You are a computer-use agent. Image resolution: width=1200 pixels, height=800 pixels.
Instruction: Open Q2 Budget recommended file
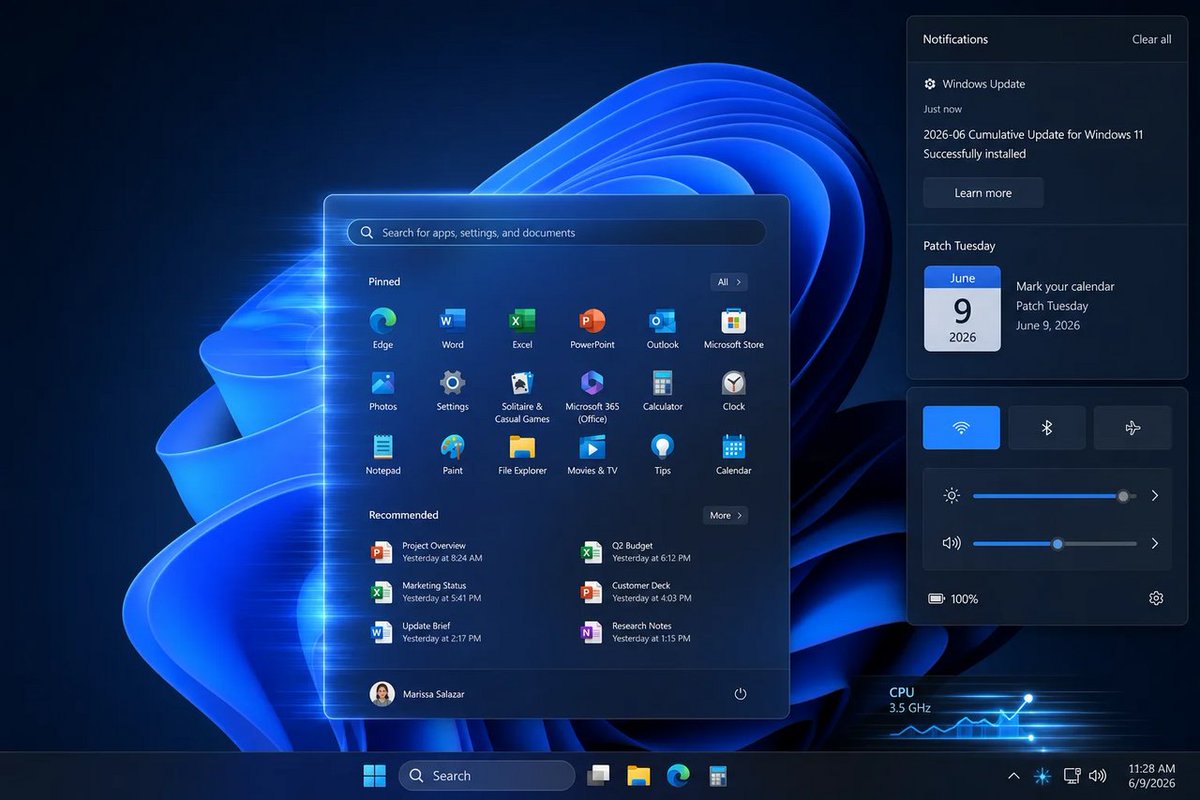point(638,551)
